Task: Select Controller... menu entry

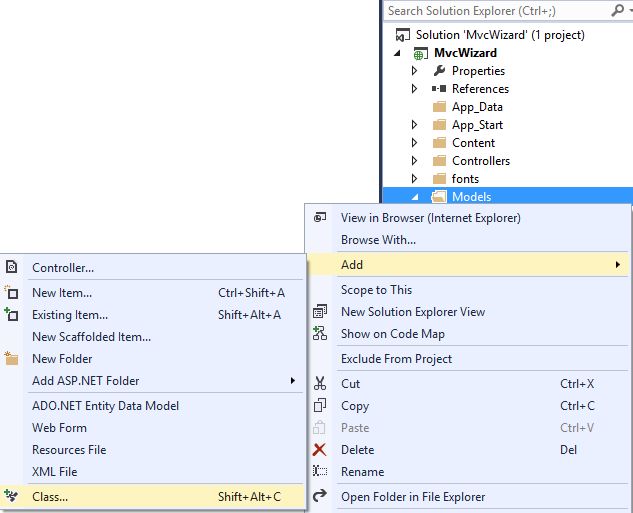Action: [153, 268]
